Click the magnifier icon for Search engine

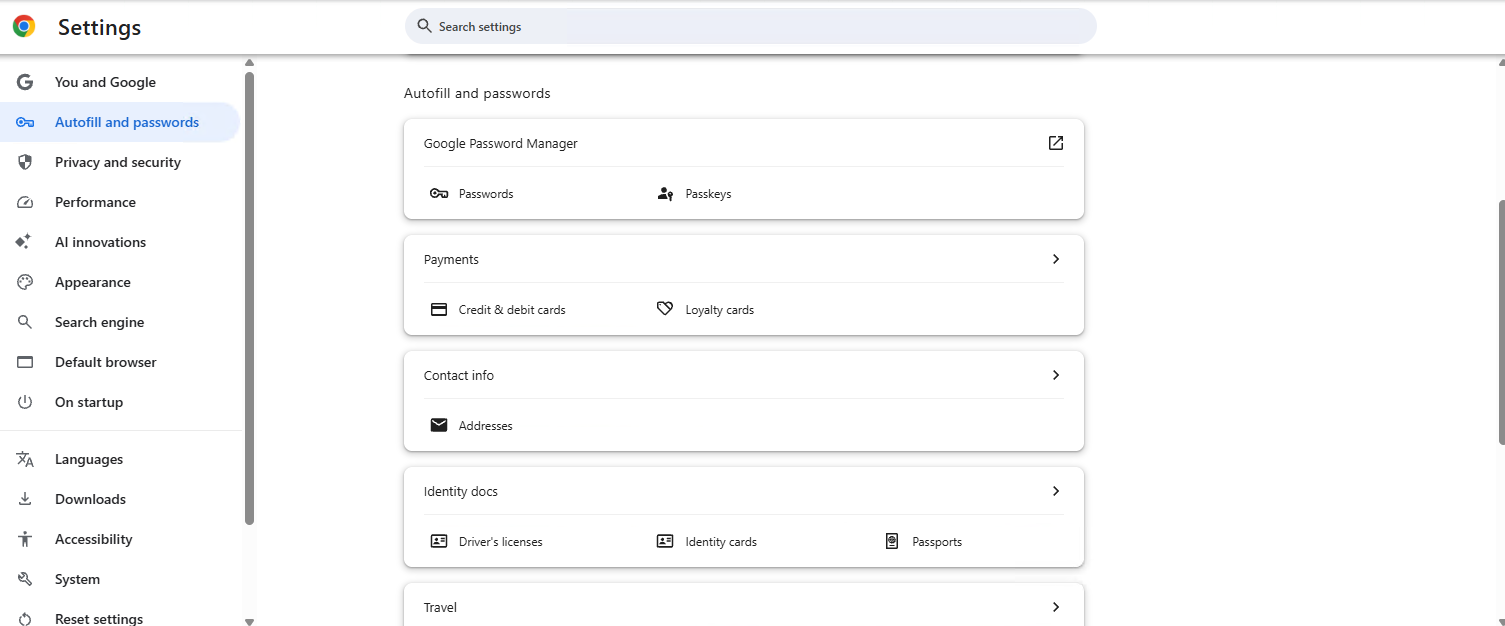[x=25, y=322]
